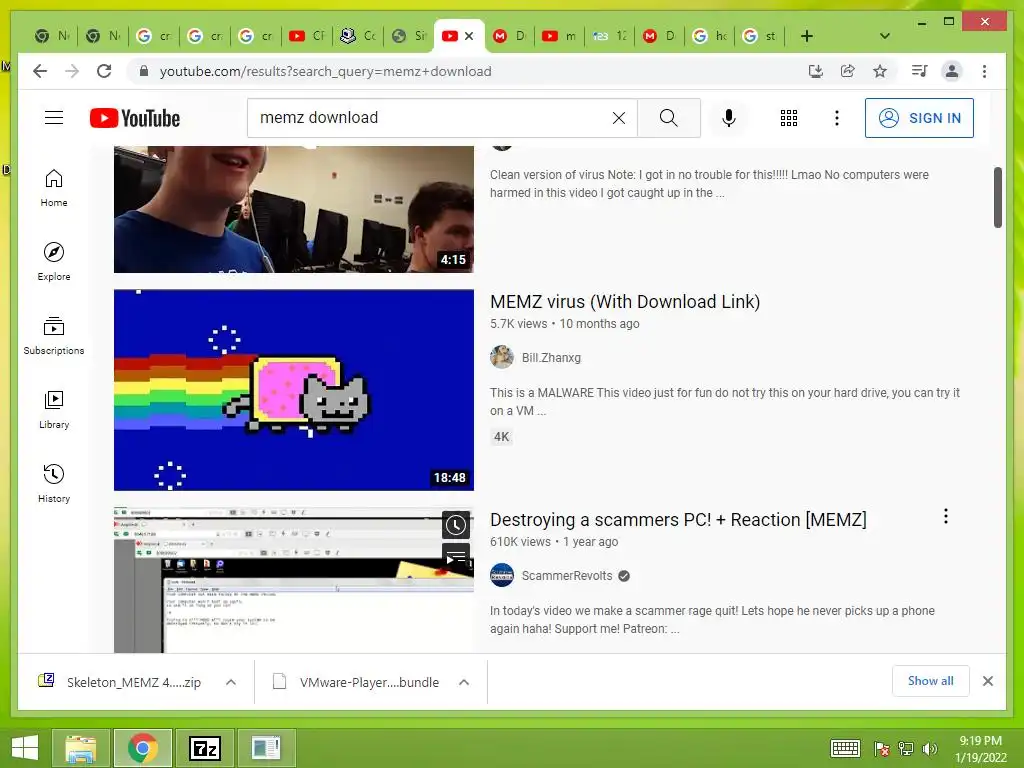Open Library in the sidebar
The width and height of the screenshot is (1024, 768).
54,409
